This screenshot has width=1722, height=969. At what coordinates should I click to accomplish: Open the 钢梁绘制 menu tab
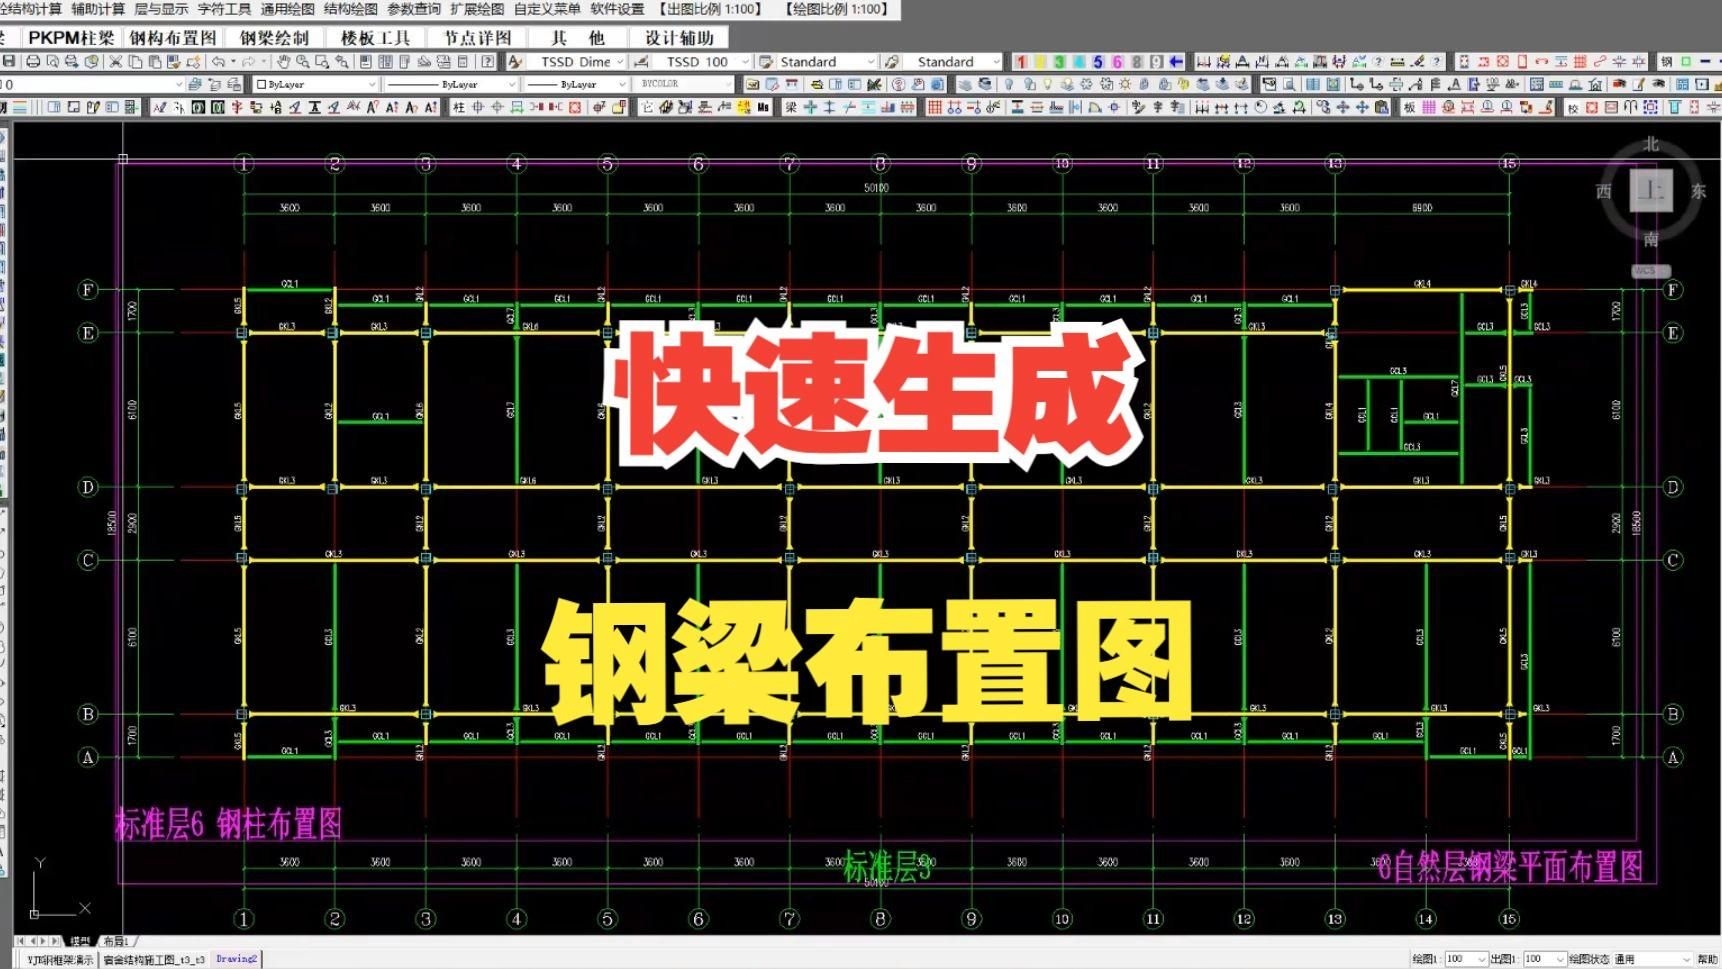click(275, 37)
